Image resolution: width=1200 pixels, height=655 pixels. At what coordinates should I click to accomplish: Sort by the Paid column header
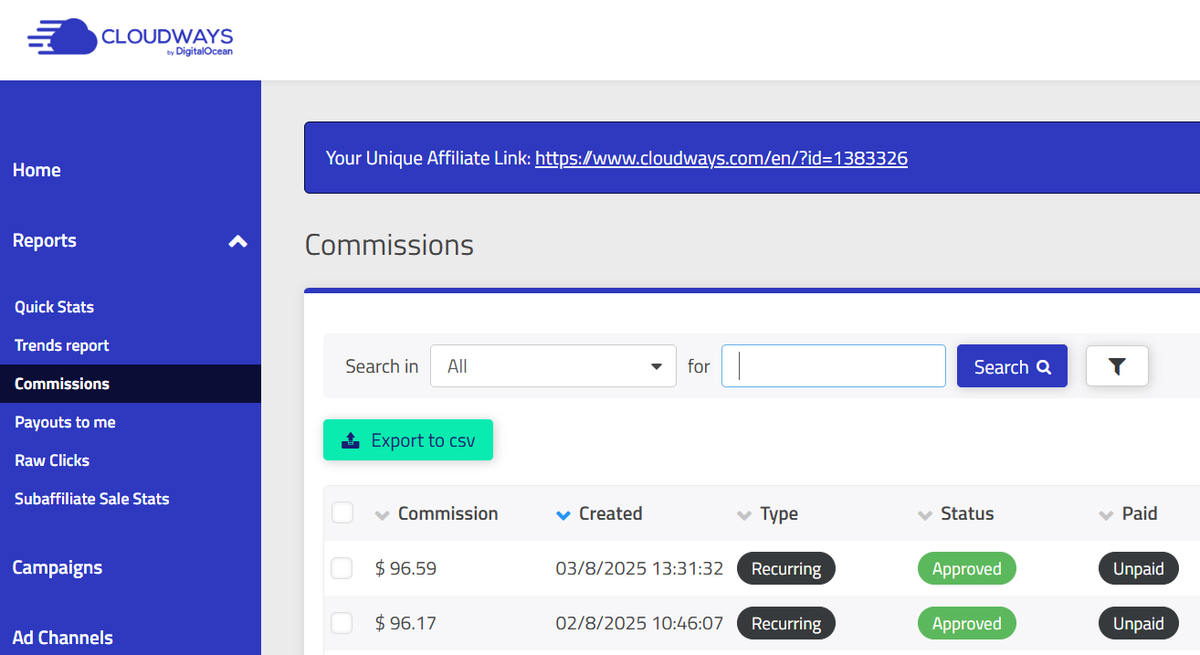pyautogui.click(x=1140, y=513)
